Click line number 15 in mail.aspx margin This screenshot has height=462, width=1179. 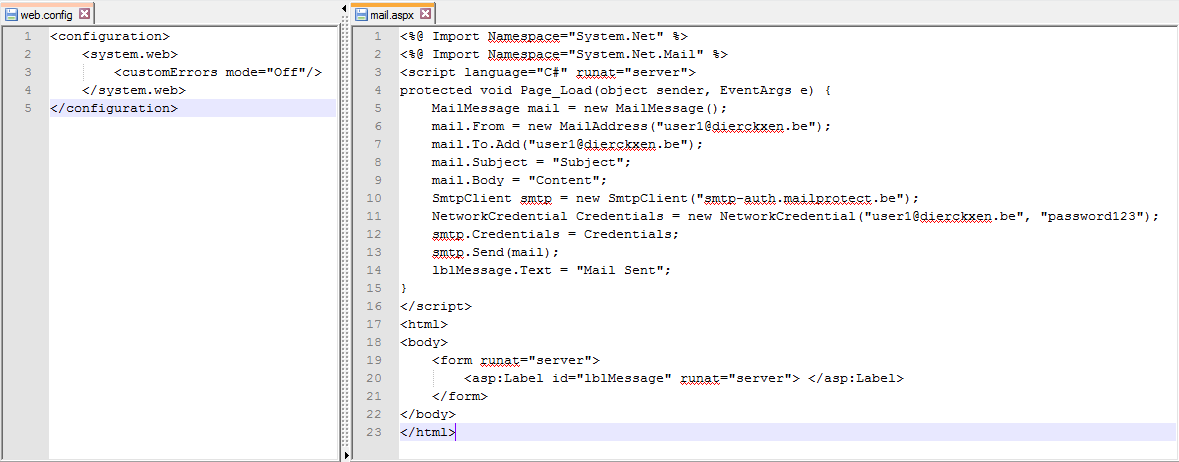pyautogui.click(x=376, y=289)
